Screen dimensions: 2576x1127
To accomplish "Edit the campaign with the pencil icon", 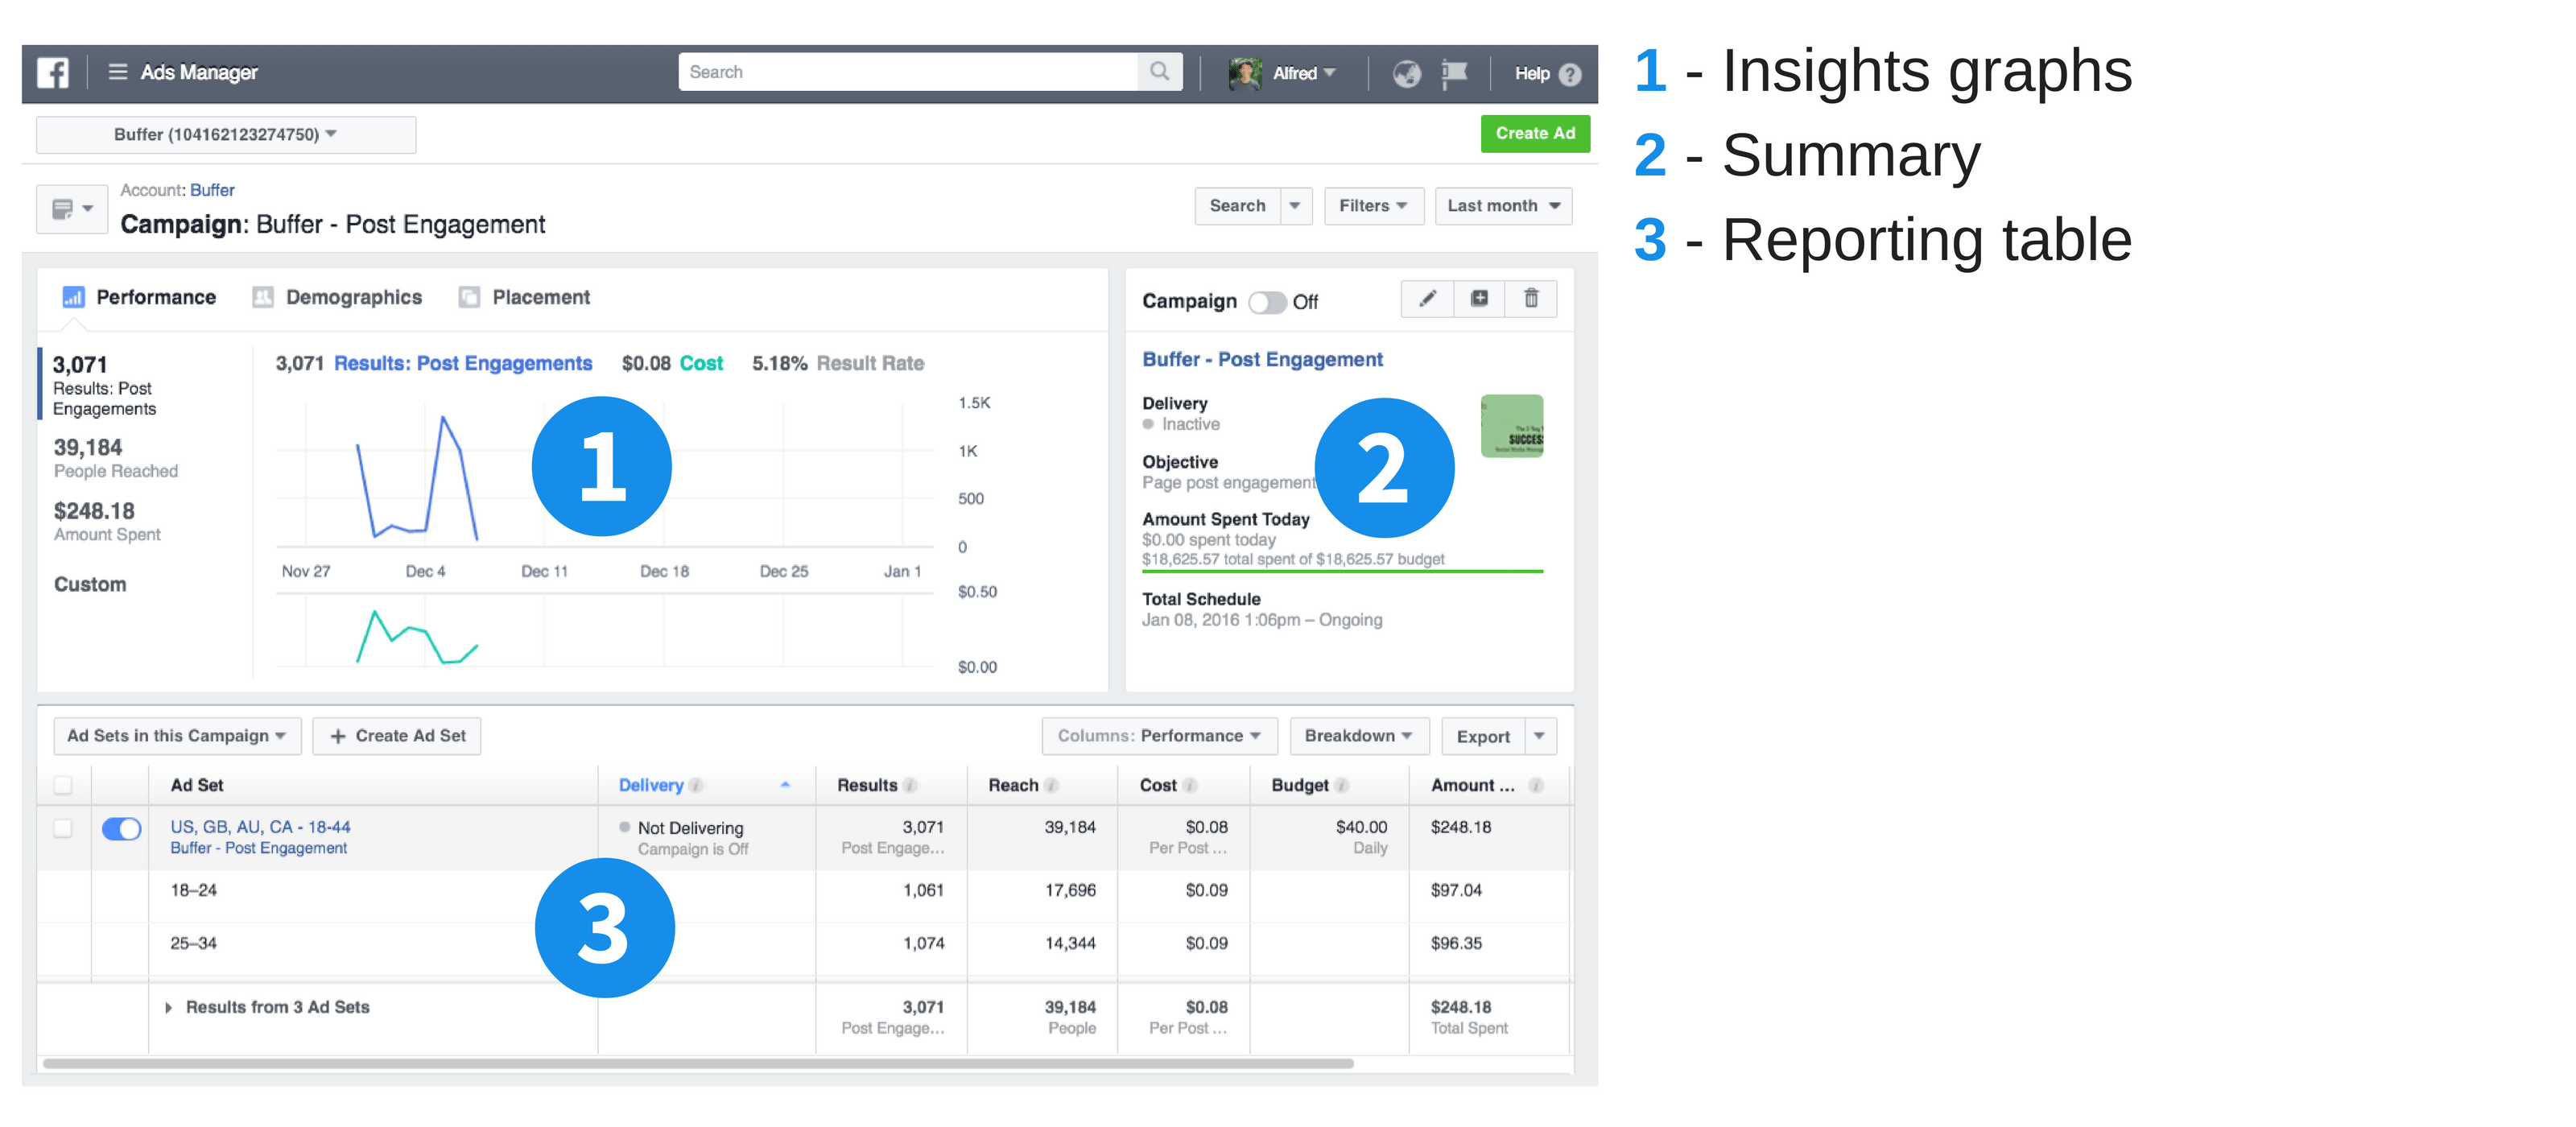I will 1427,298.
